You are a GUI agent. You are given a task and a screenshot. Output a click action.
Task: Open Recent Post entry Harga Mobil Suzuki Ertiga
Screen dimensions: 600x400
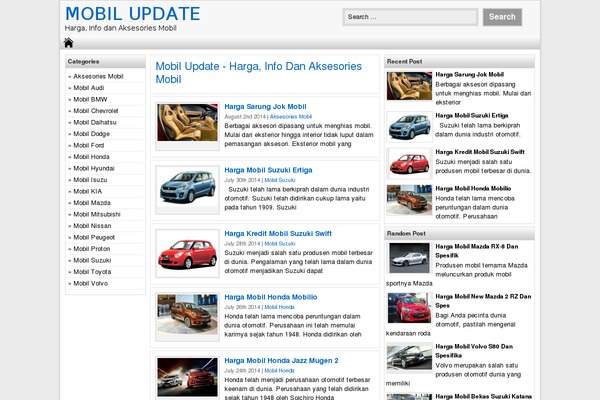tap(472, 115)
